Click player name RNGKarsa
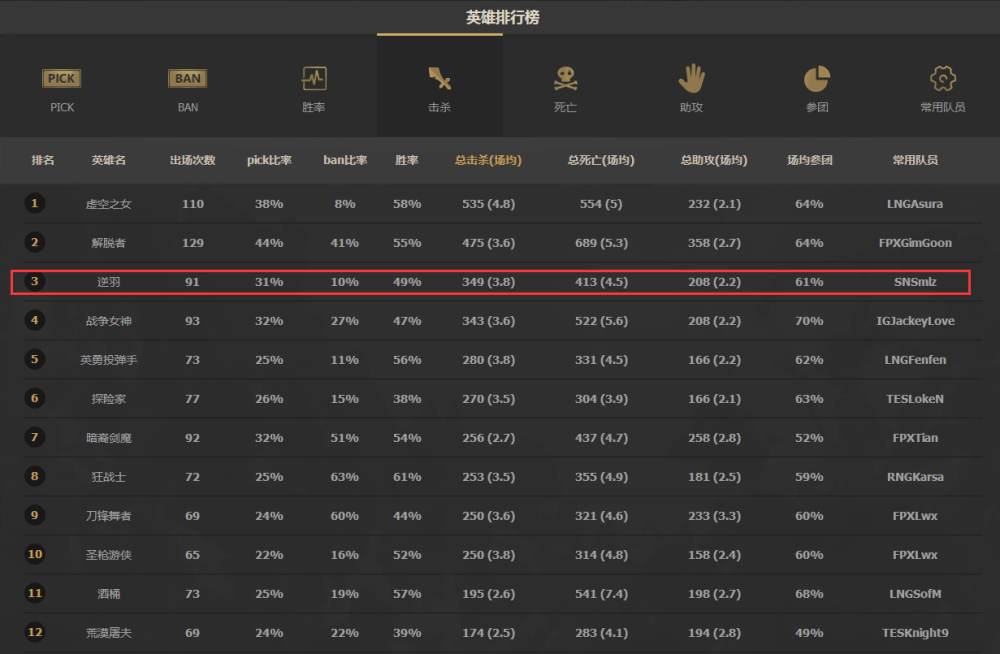The image size is (1000, 654). 915,477
